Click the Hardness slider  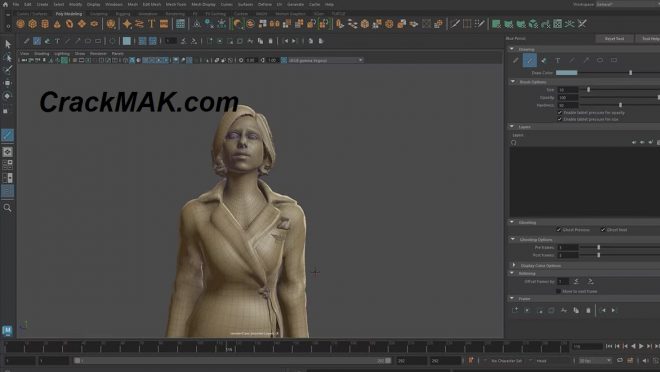pyautogui.click(x=620, y=105)
